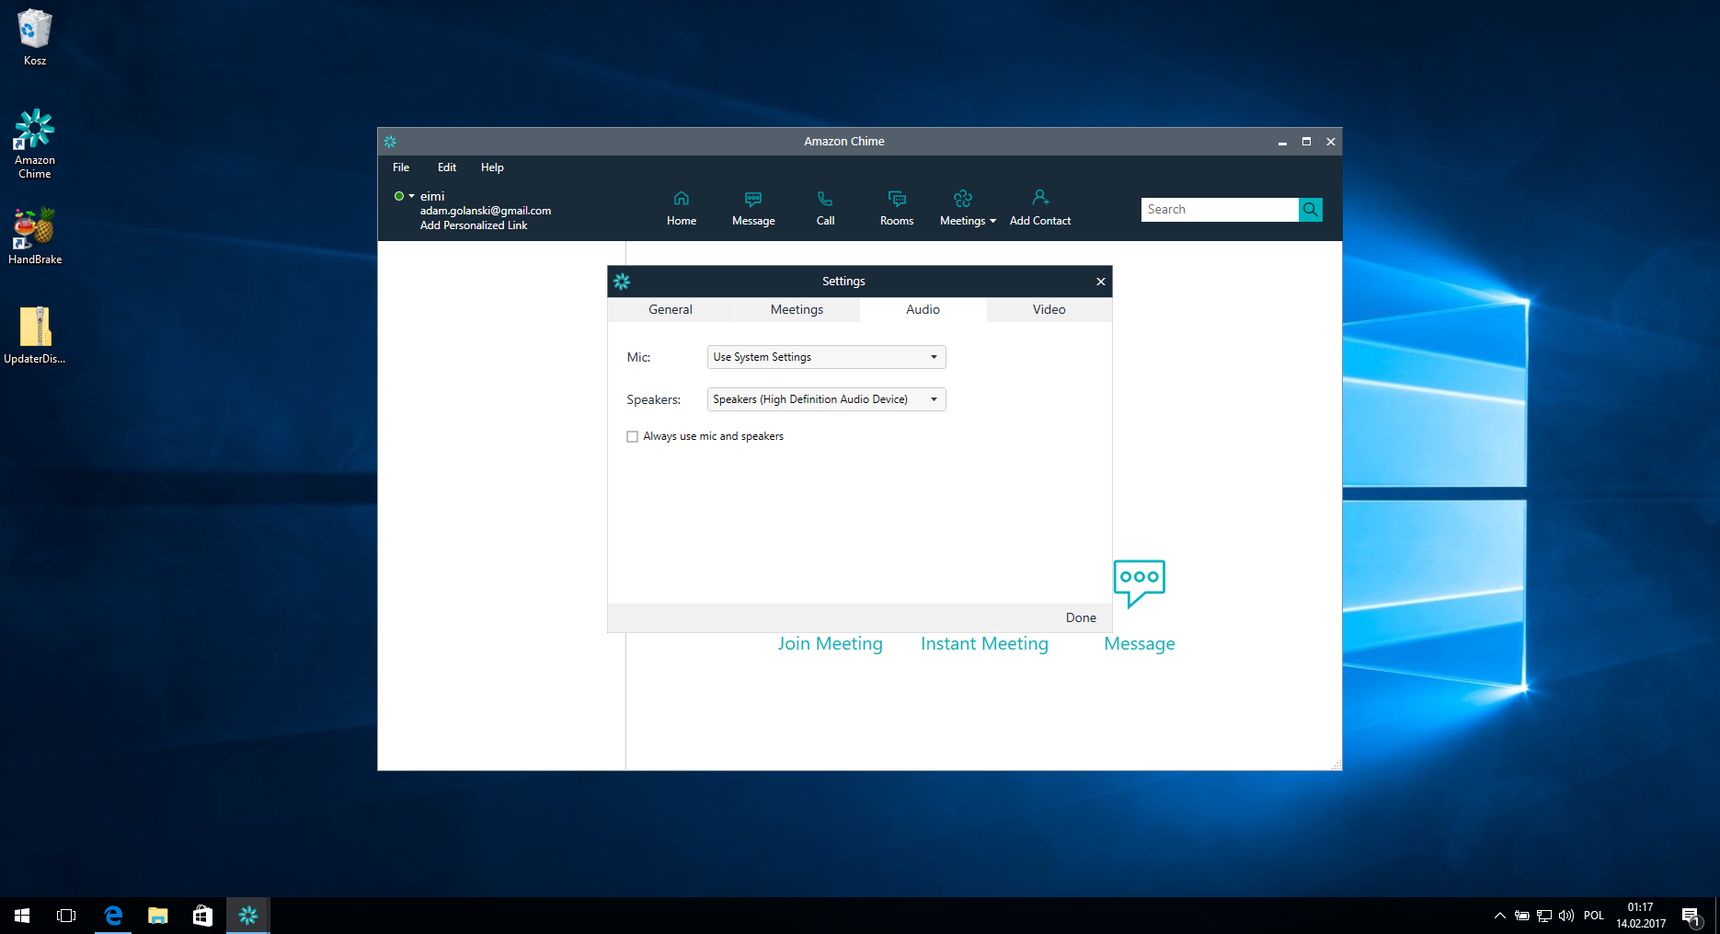This screenshot has height=934, width=1720.
Task: Select the Audio settings tab
Action: point(922,310)
